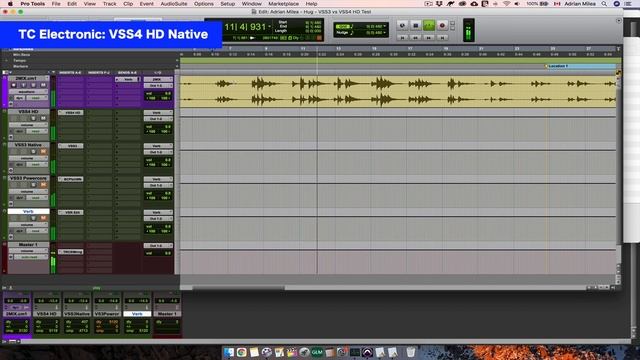
Task: Toggle mute on the VSS3 Powercore track
Action: (x=43, y=185)
